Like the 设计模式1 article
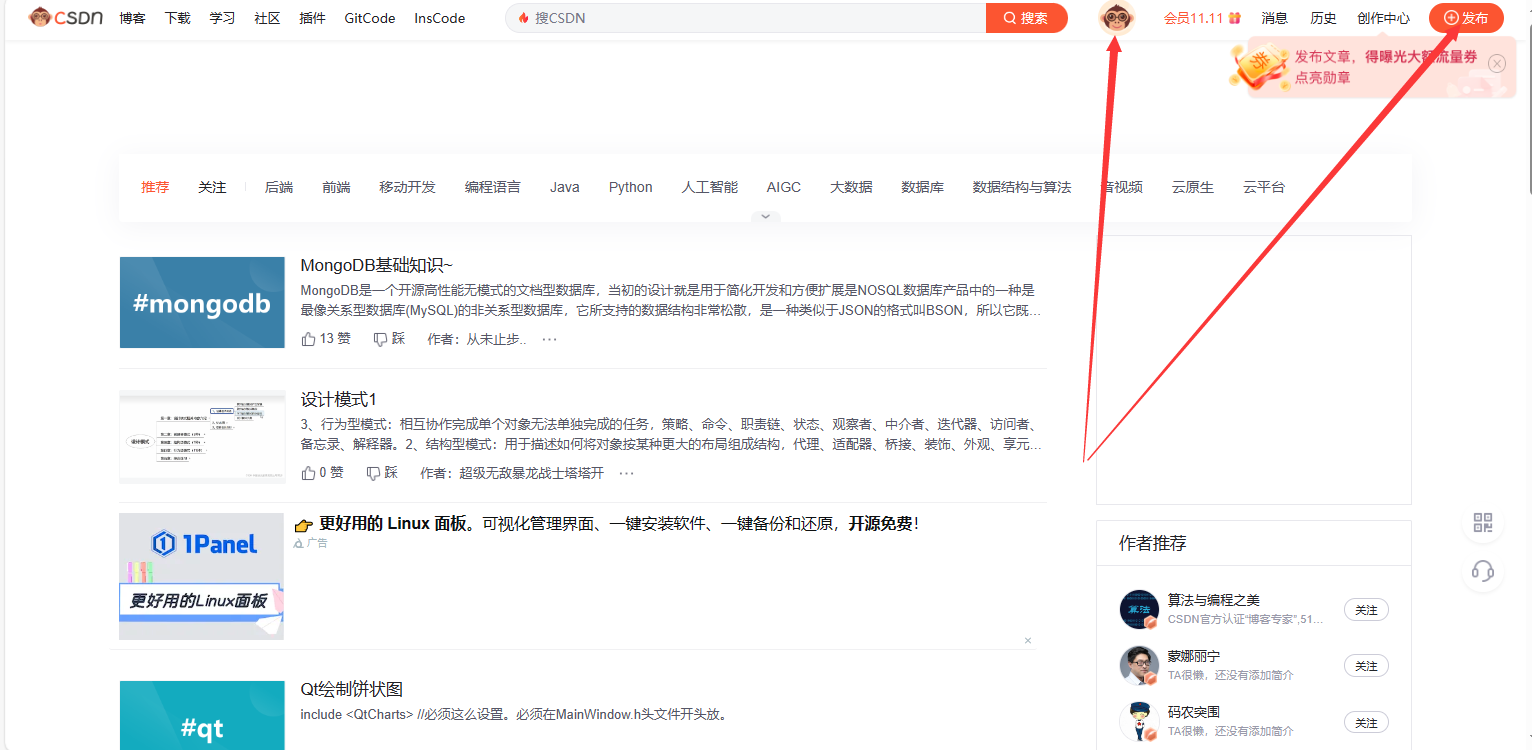This screenshot has height=750, width=1532. (322, 473)
